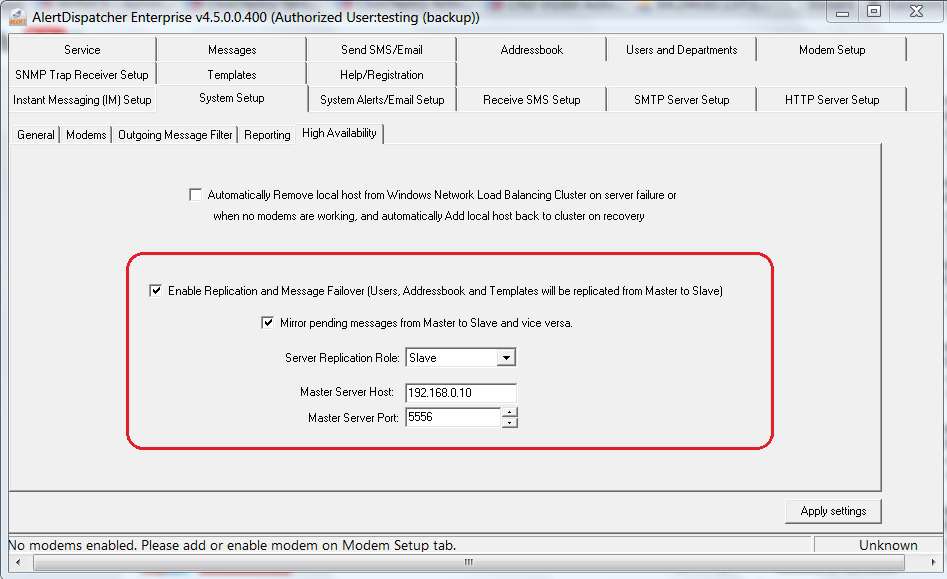
Task: Click the 'No modems enabled' status message
Action: (233, 545)
